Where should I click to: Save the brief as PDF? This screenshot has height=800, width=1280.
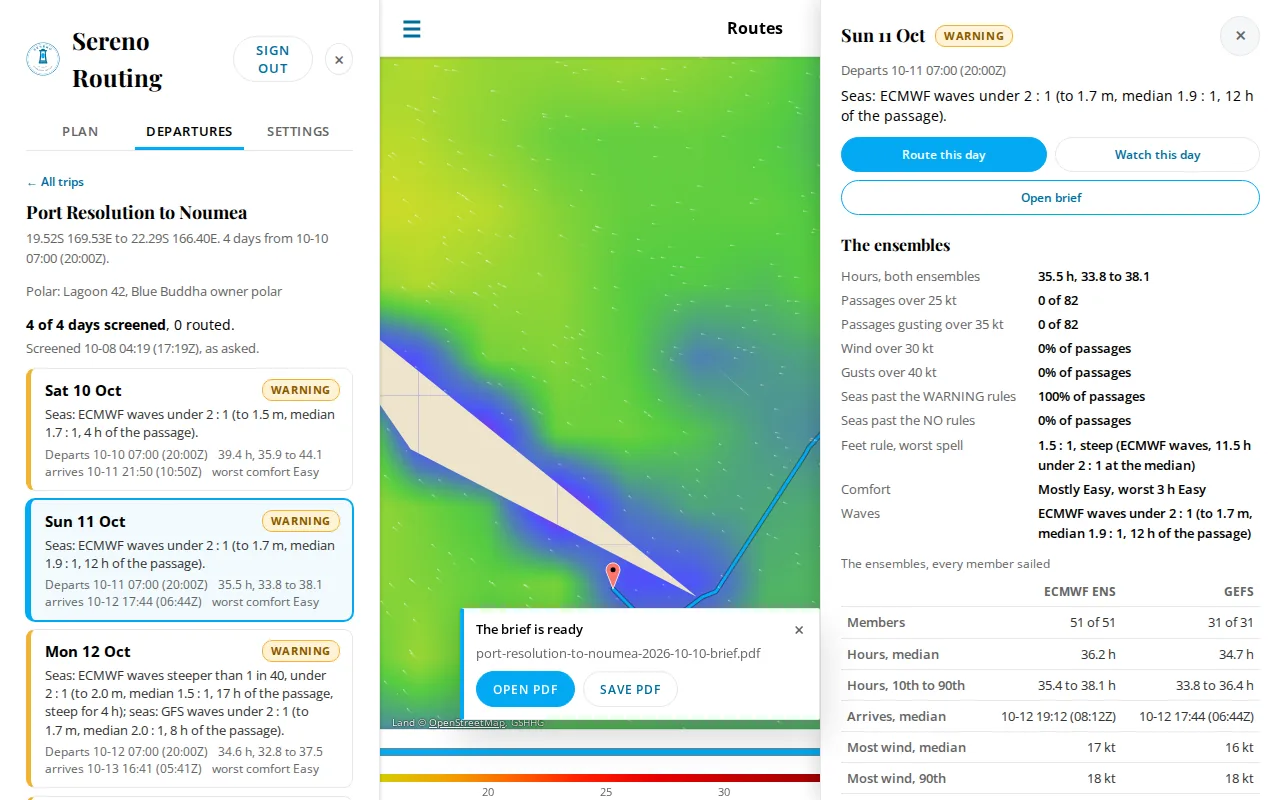click(630, 690)
